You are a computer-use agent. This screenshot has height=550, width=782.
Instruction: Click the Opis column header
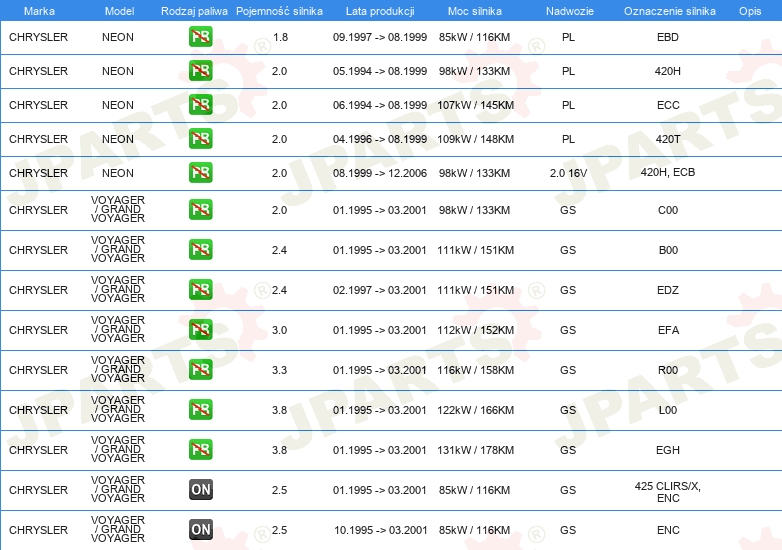click(749, 10)
